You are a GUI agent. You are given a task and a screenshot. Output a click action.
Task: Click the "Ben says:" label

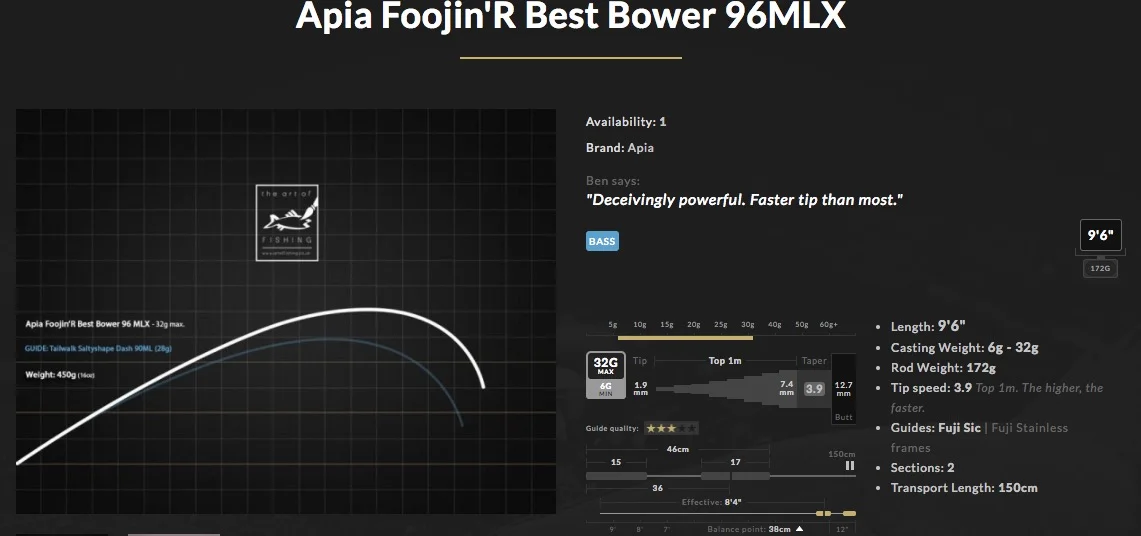tap(613, 181)
